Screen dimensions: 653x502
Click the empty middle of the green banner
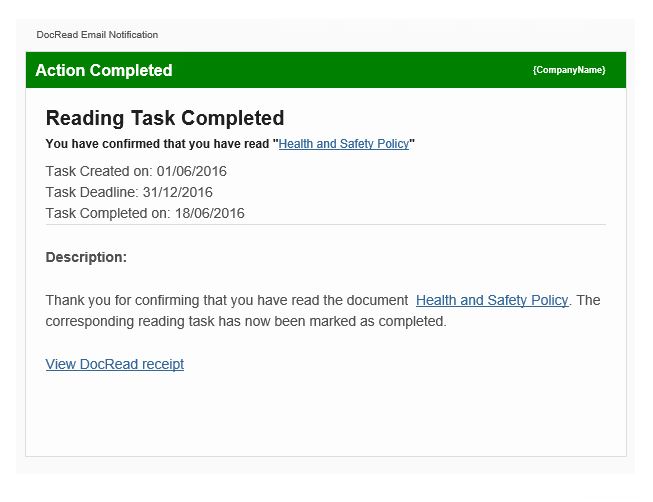[x=350, y=70]
